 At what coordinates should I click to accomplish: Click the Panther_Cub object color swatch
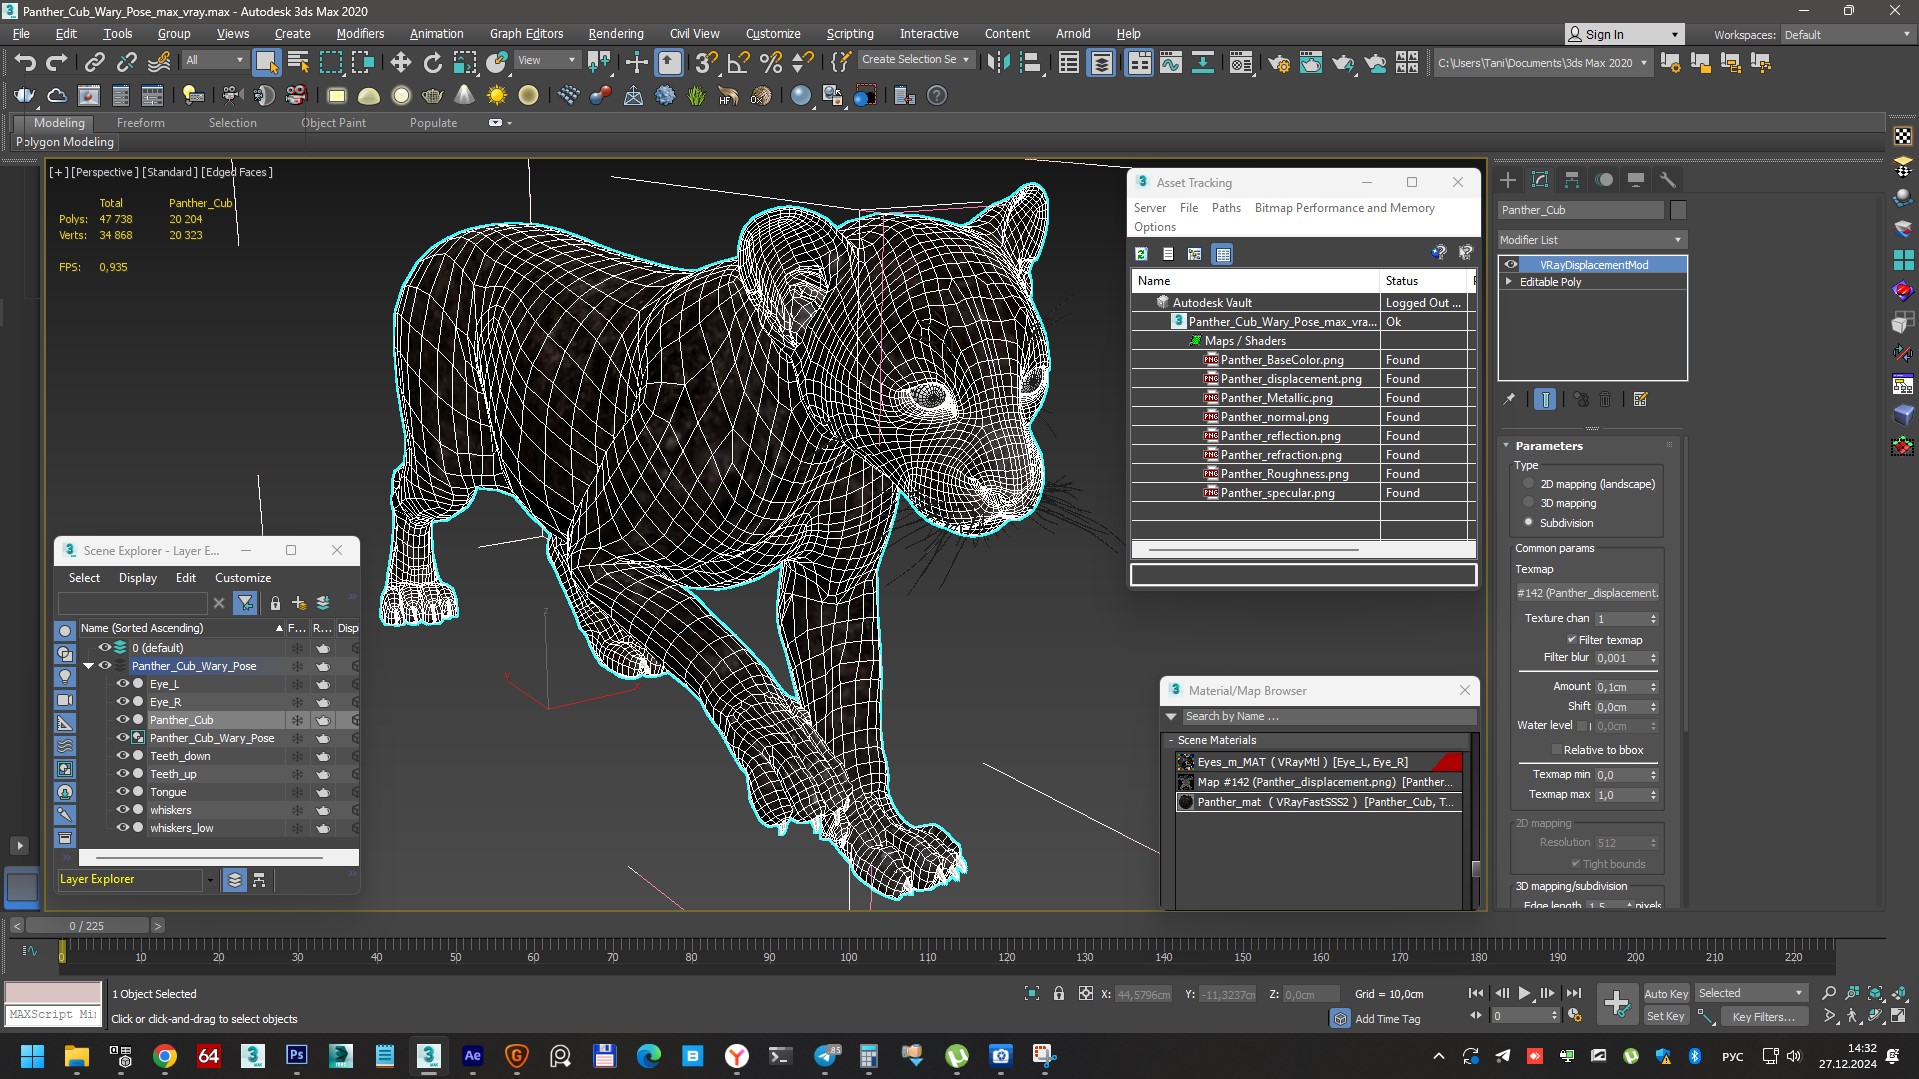pyautogui.click(x=1678, y=210)
